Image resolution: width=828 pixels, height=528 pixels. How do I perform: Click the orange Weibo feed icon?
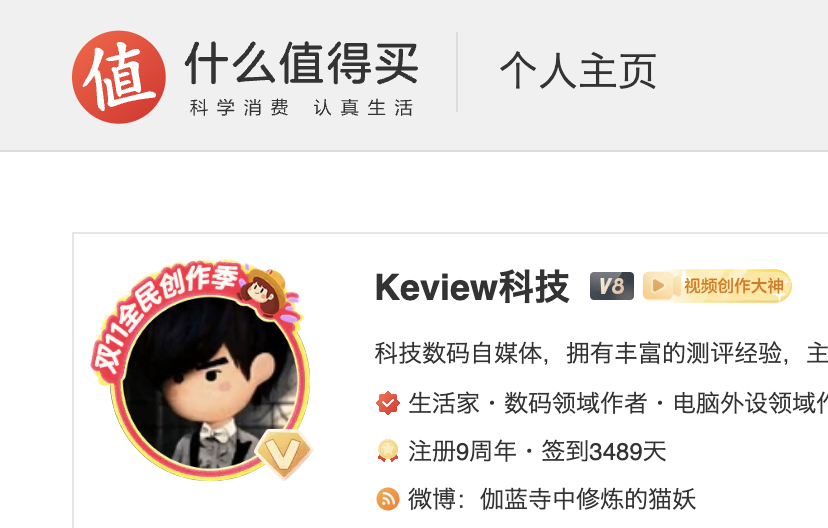pyautogui.click(x=388, y=499)
